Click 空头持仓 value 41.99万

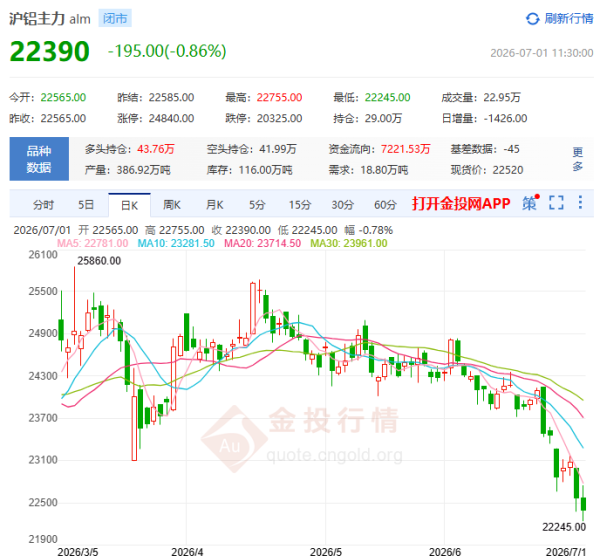278,149
